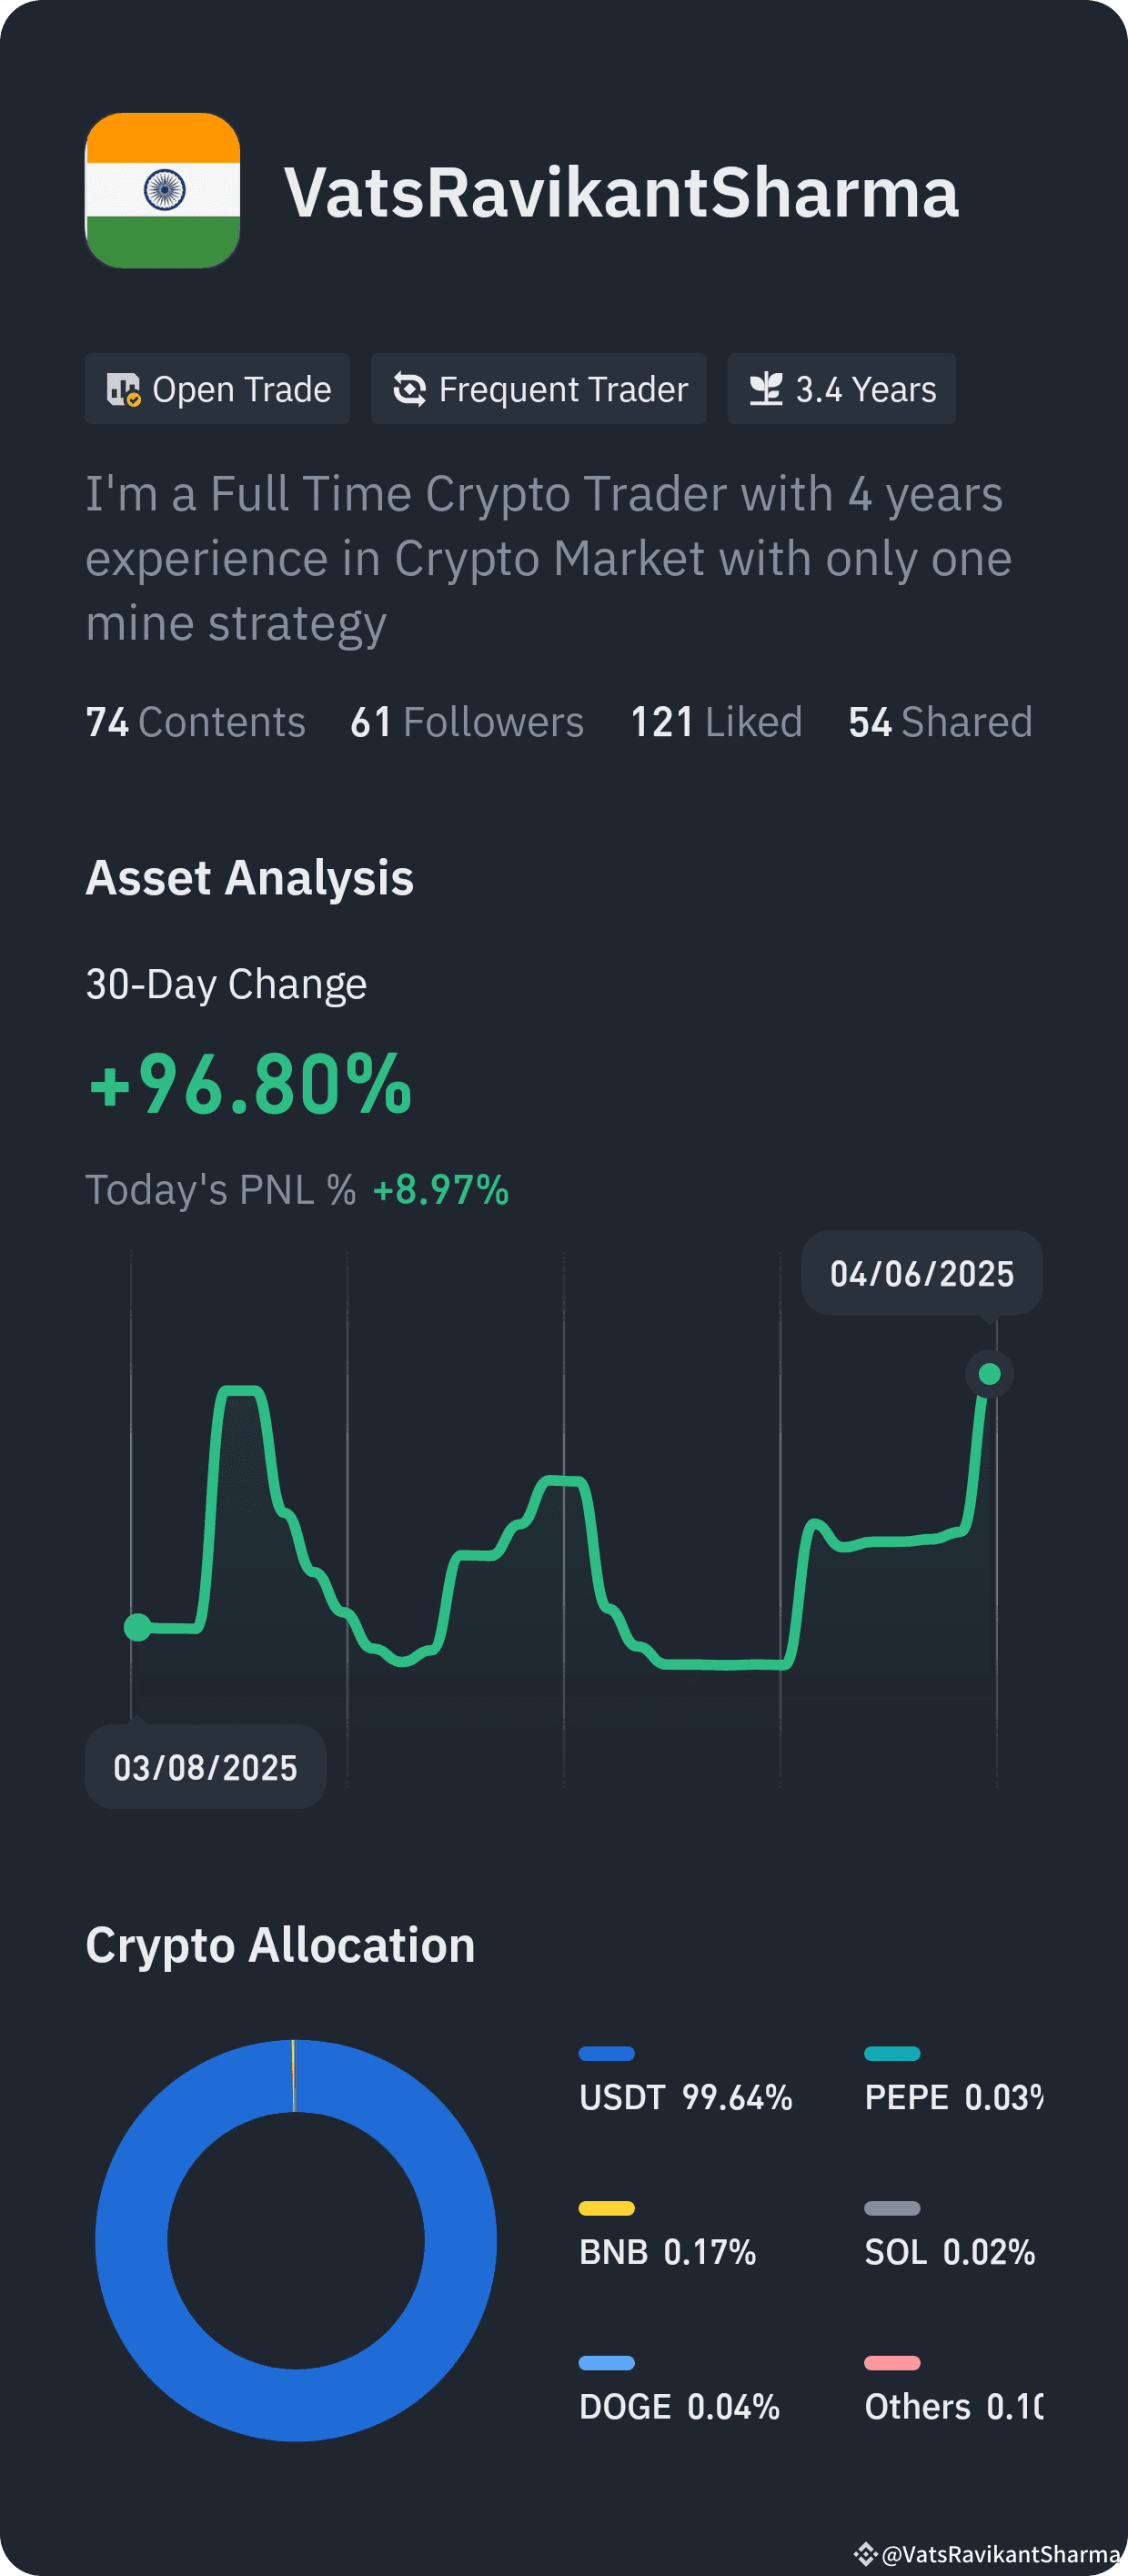Select the Frequent Trader badge
This screenshot has height=2576, width=1128.
click(x=539, y=389)
